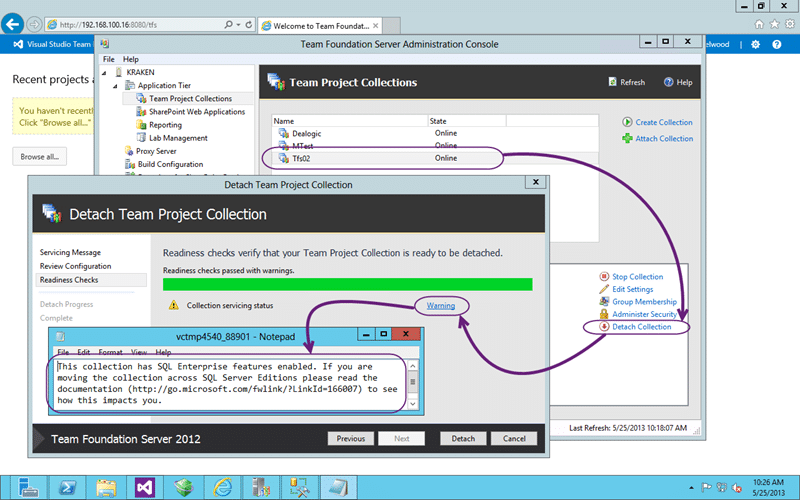Click the settings gear in Visual Studio header
800x500 pixels.
pos(756,44)
